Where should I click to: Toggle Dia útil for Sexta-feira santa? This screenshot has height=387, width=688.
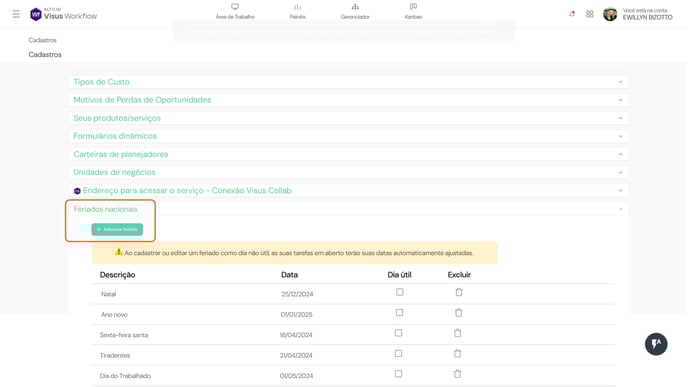(398, 333)
